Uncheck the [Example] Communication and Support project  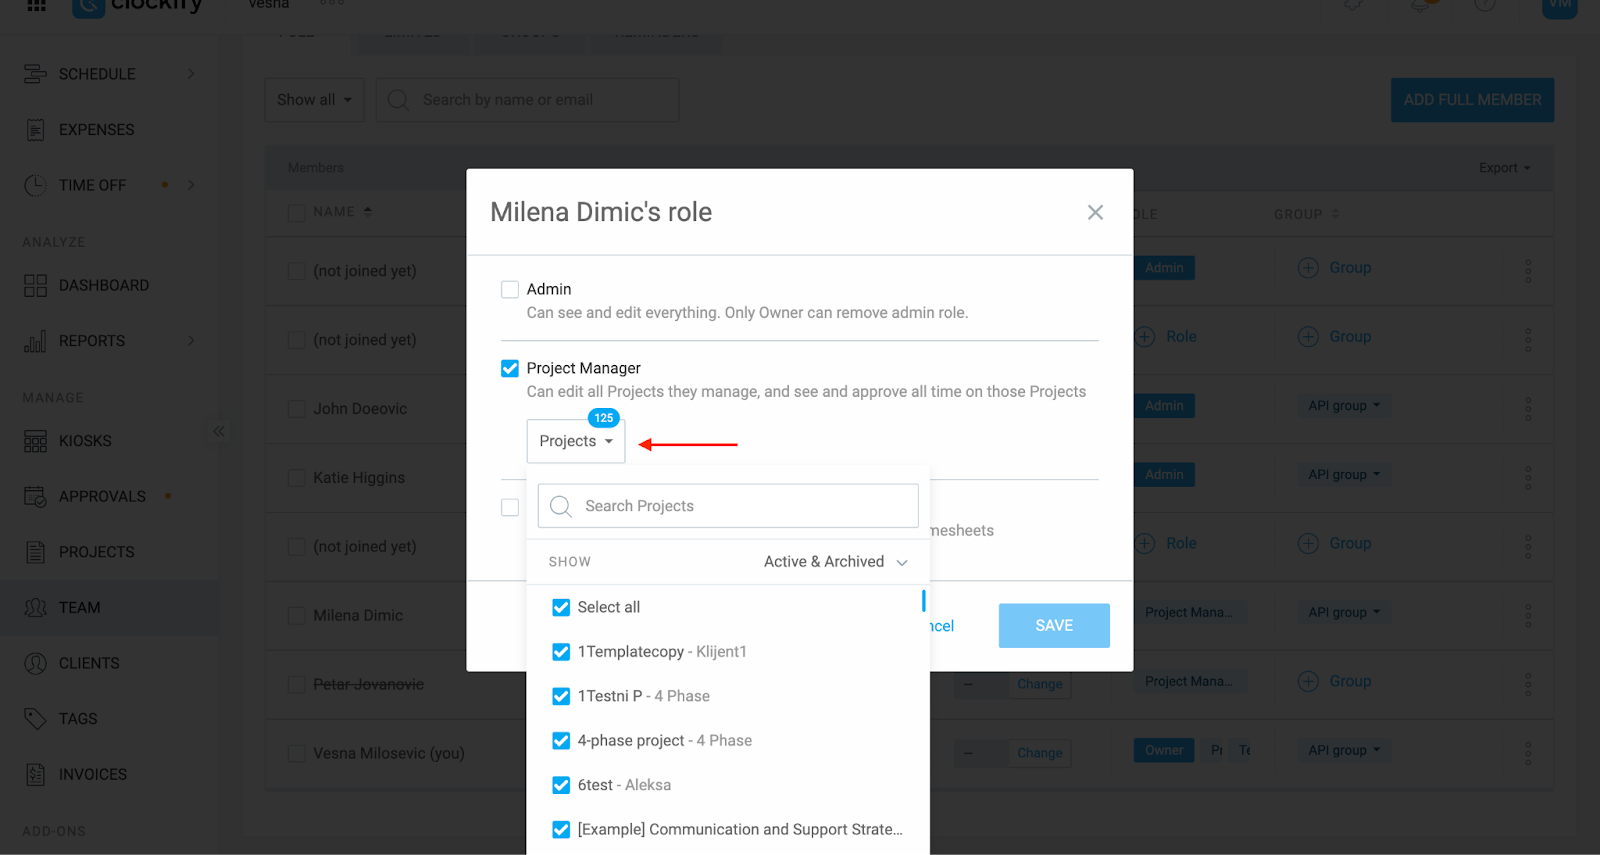pos(561,830)
